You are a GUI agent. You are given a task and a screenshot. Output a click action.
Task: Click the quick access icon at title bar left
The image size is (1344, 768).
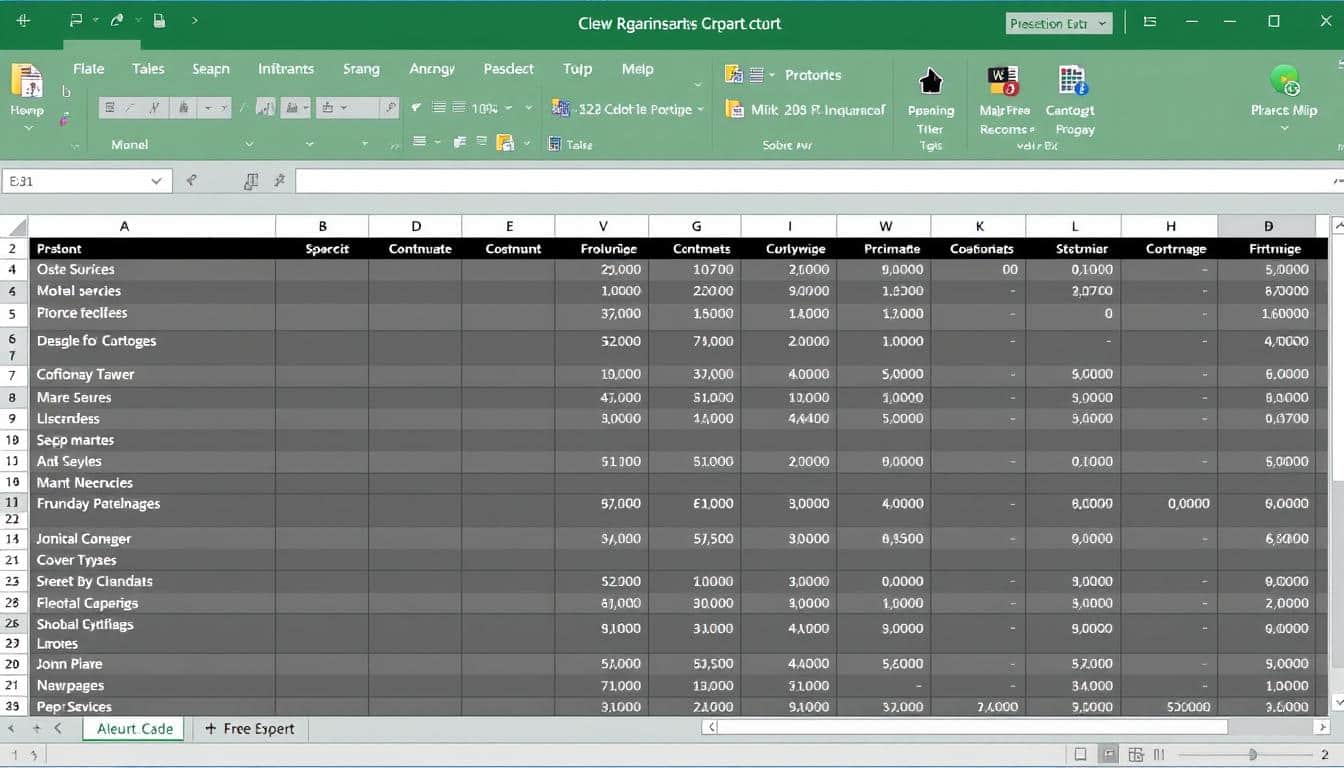[23, 20]
